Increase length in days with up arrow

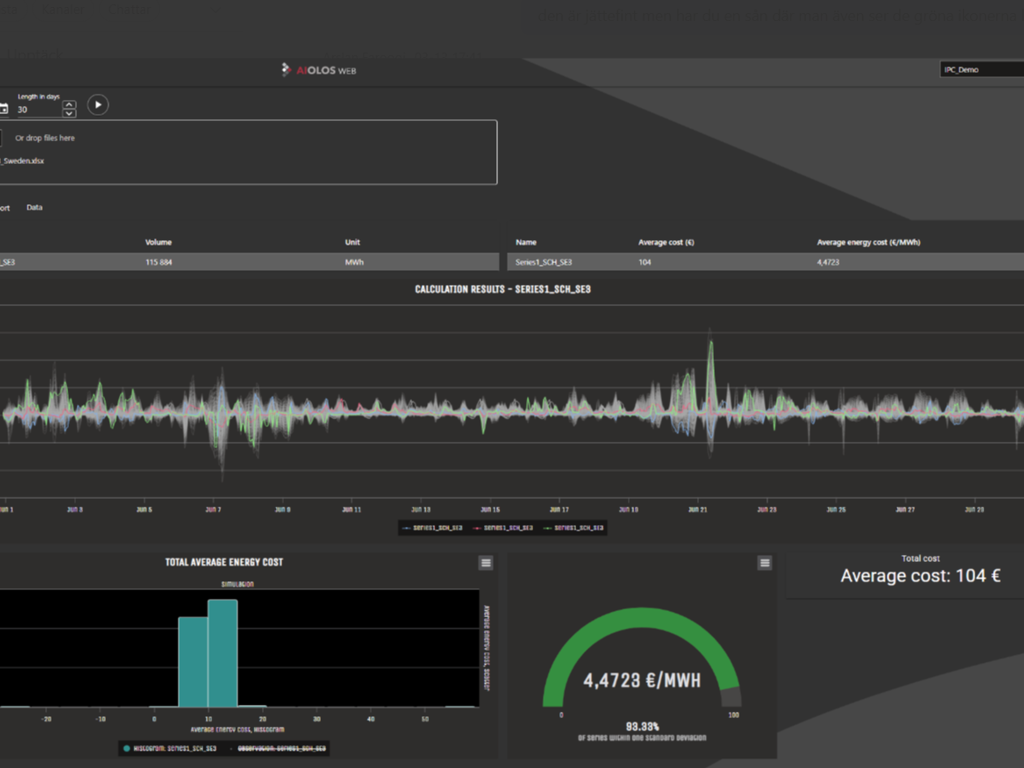coord(69,104)
